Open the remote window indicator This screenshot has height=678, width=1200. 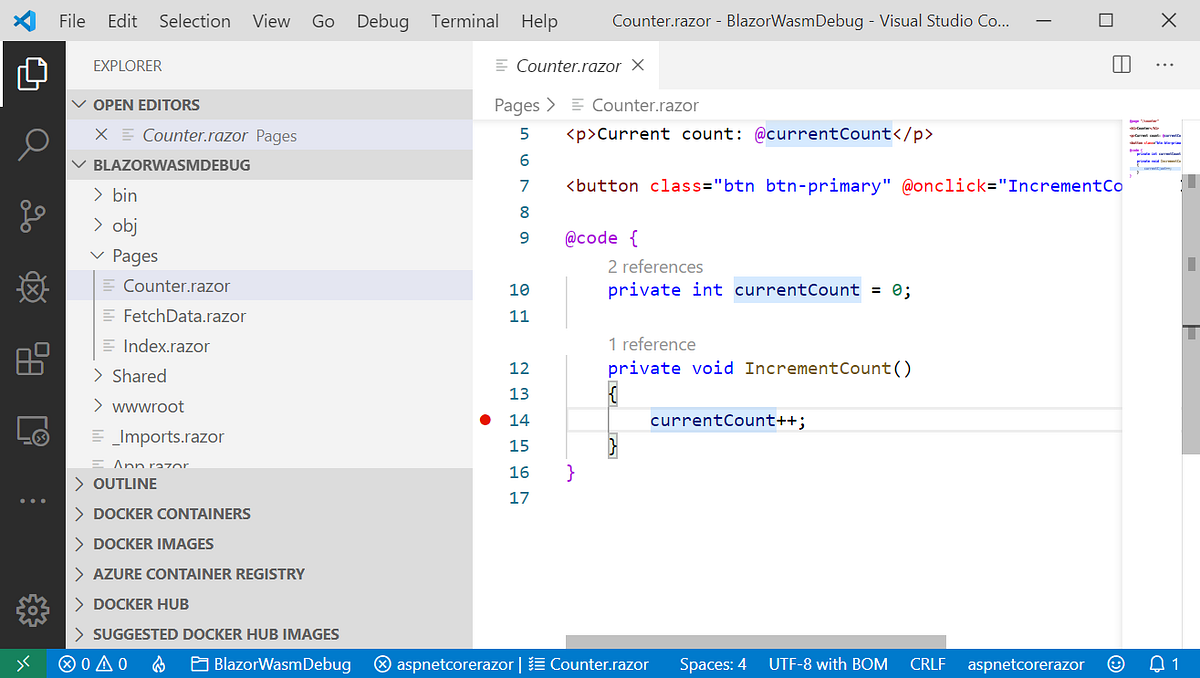[x=24, y=663]
